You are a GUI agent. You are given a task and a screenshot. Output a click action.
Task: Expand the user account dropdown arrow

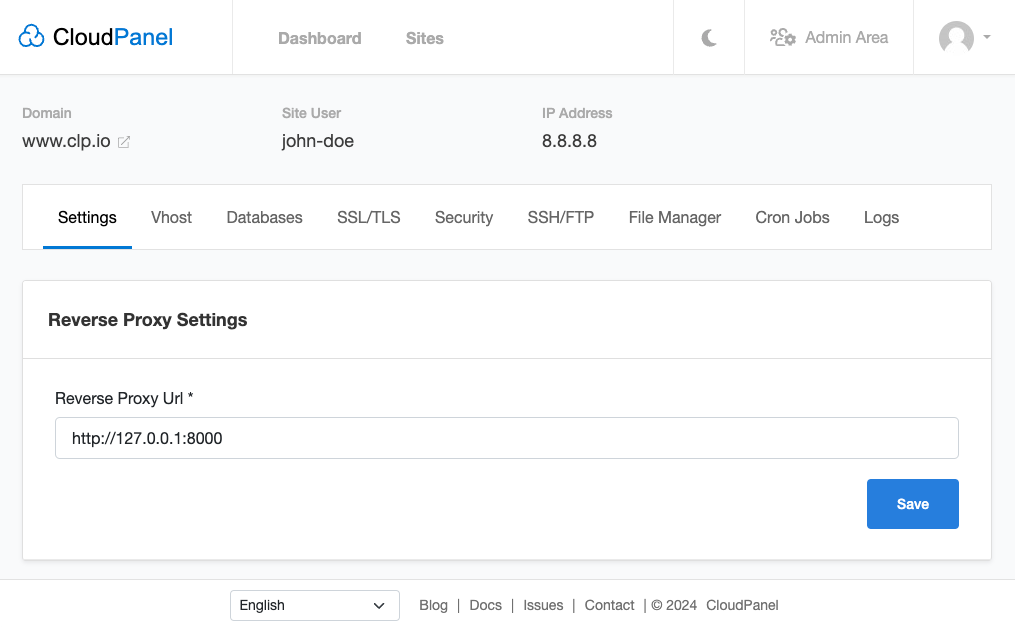987,37
